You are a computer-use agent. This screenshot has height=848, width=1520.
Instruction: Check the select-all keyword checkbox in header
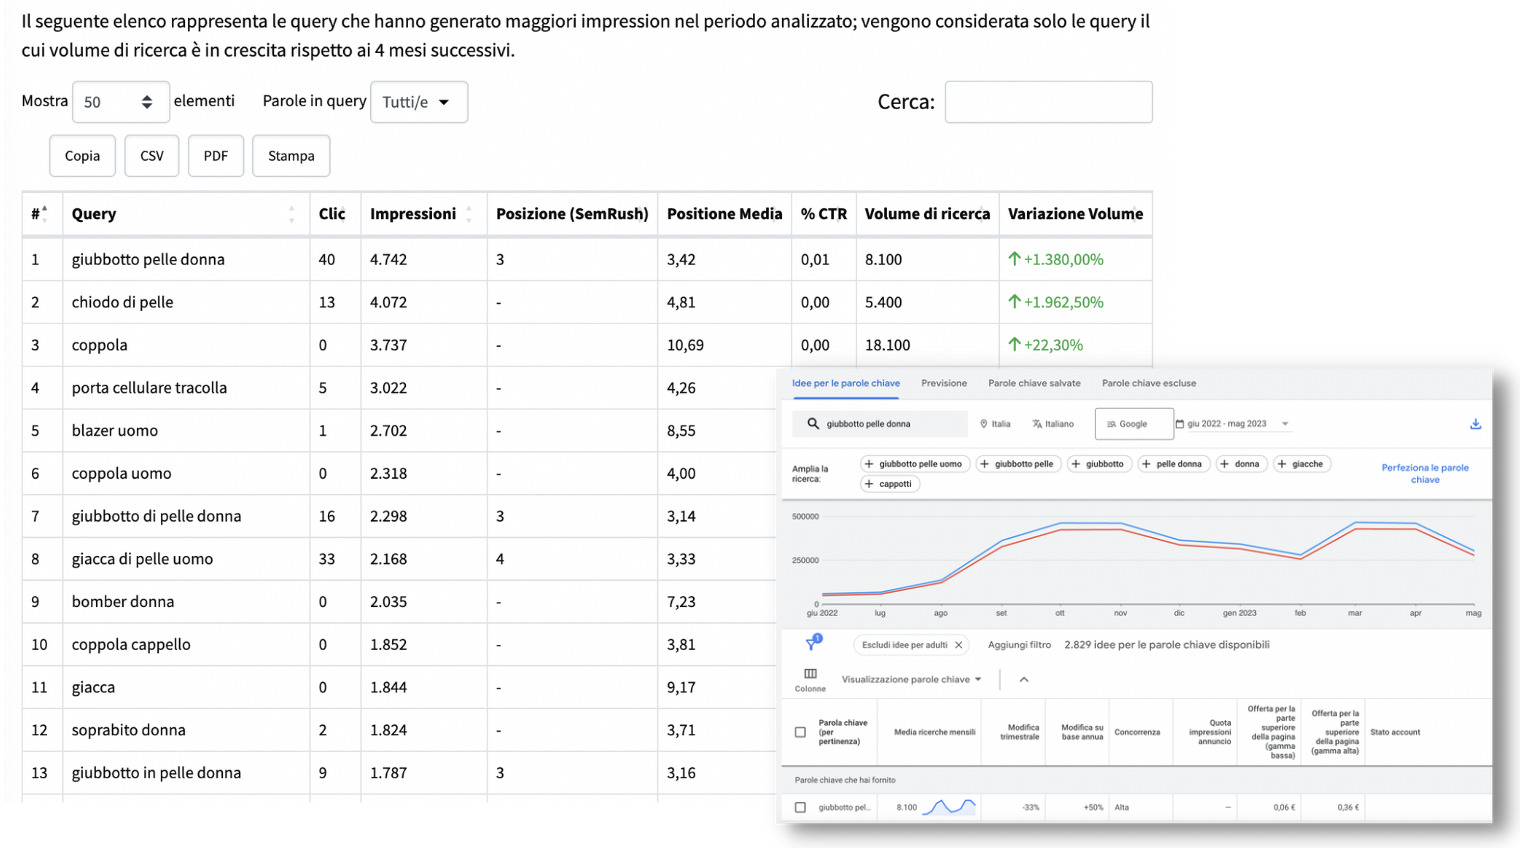coord(800,732)
